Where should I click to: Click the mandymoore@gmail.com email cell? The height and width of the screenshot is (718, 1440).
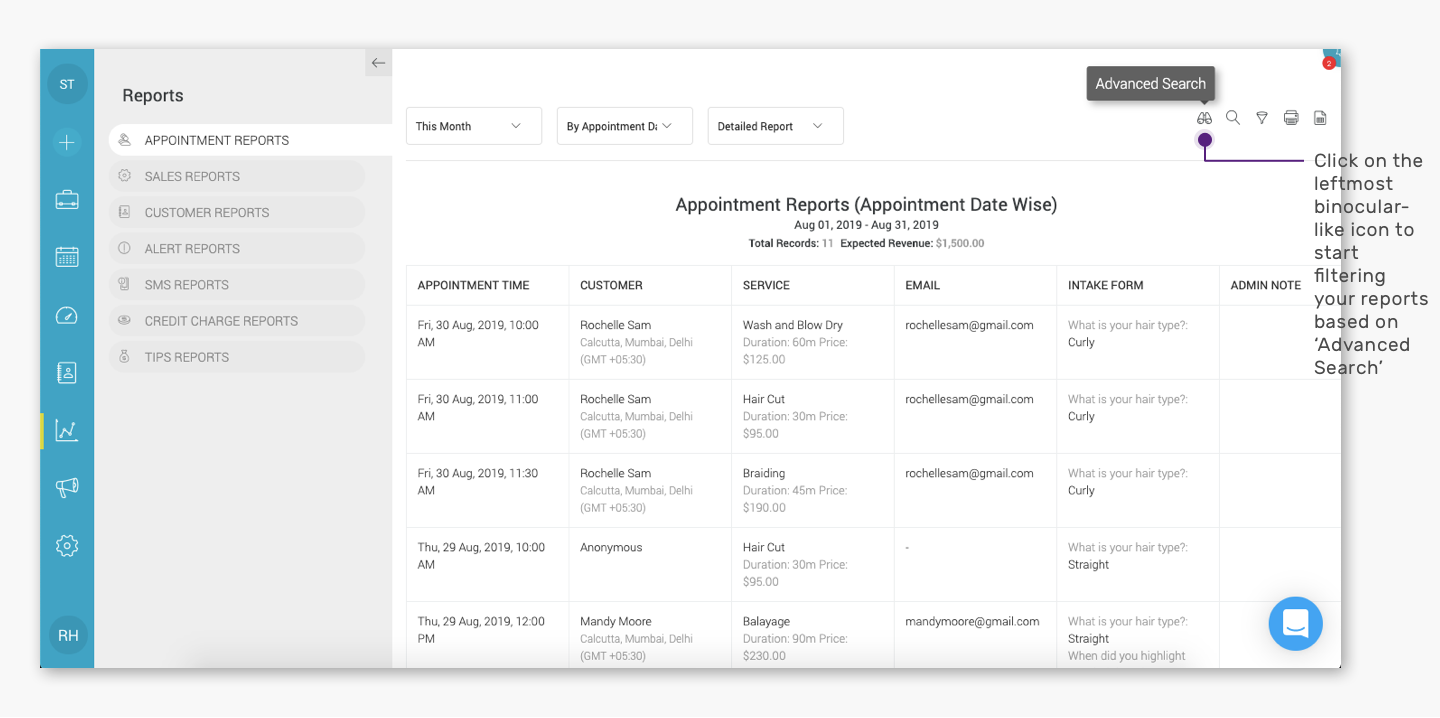coord(972,621)
